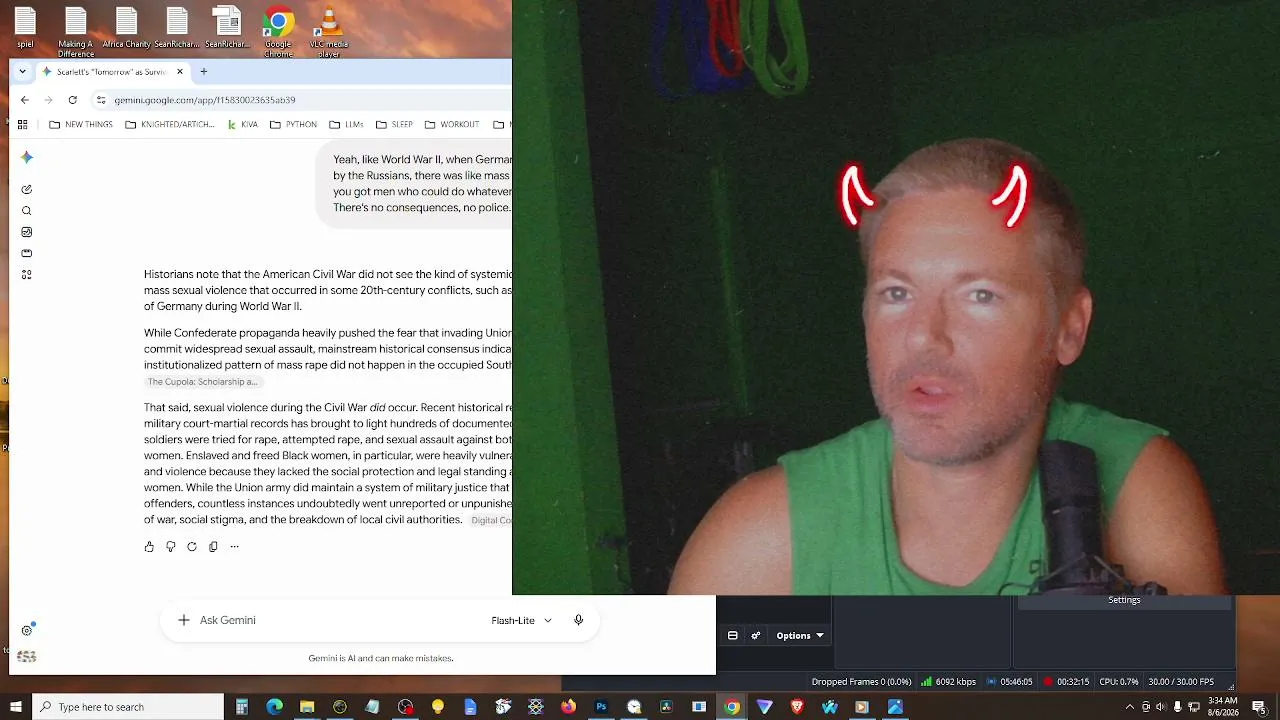Give thumbs down to the Gemini response
The width and height of the screenshot is (1280, 720).
(x=170, y=547)
